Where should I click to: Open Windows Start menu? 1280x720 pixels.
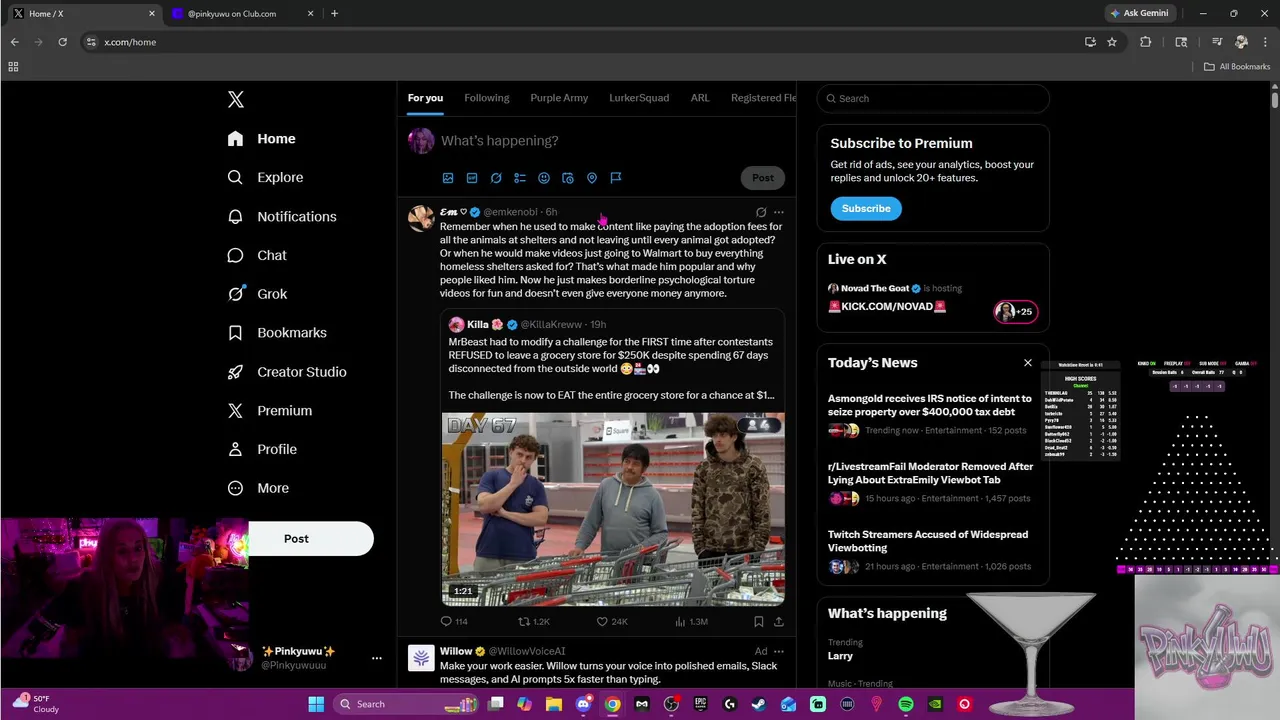coord(316,704)
